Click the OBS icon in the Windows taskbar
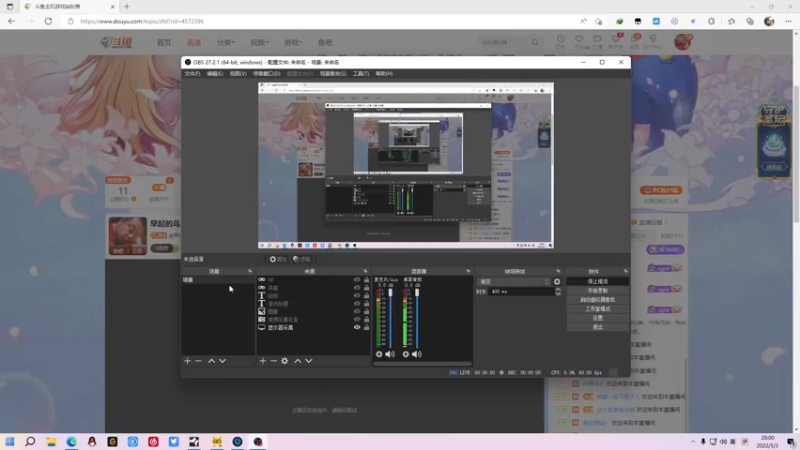The width and height of the screenshot is (800, 450). tap(258, 442)
